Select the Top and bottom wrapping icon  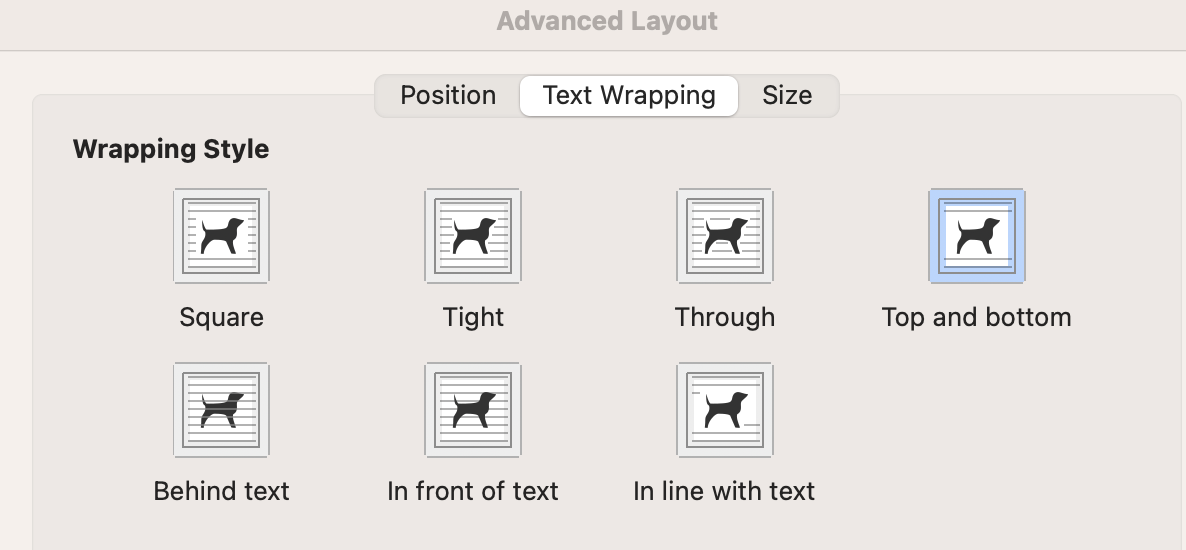coord(977,237)
